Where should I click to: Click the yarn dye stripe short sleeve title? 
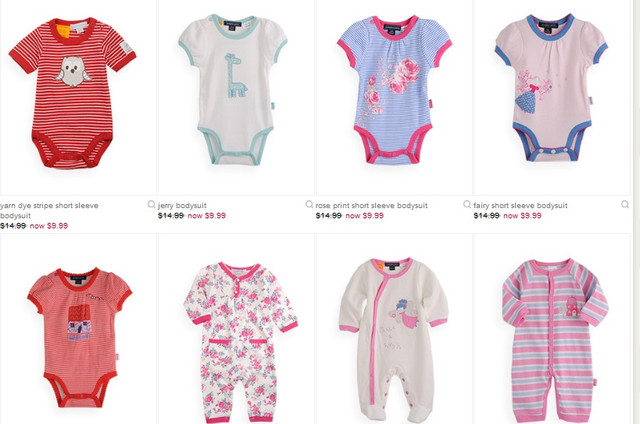(49, 211)
